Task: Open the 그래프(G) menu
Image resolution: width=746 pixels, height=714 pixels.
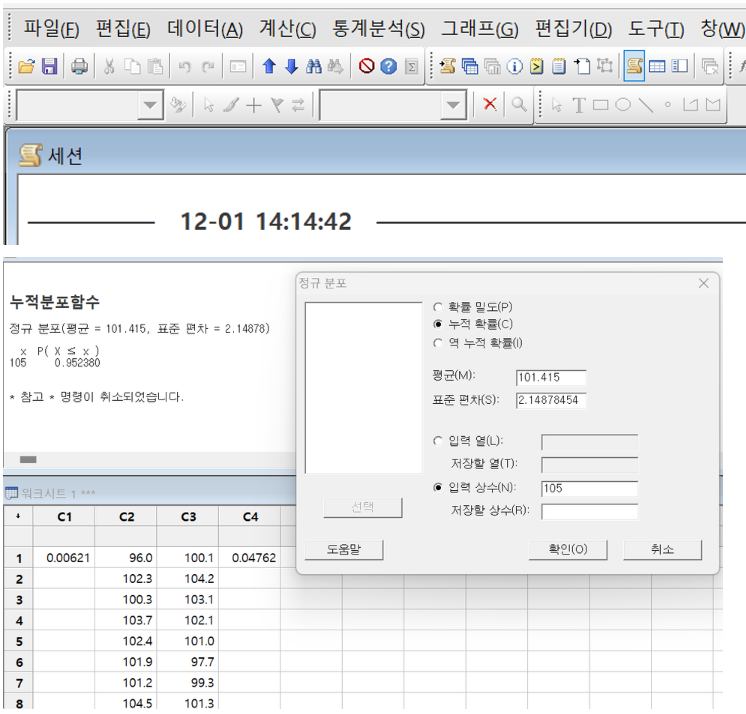Action: pyautogui.click(x=480, y=29)
